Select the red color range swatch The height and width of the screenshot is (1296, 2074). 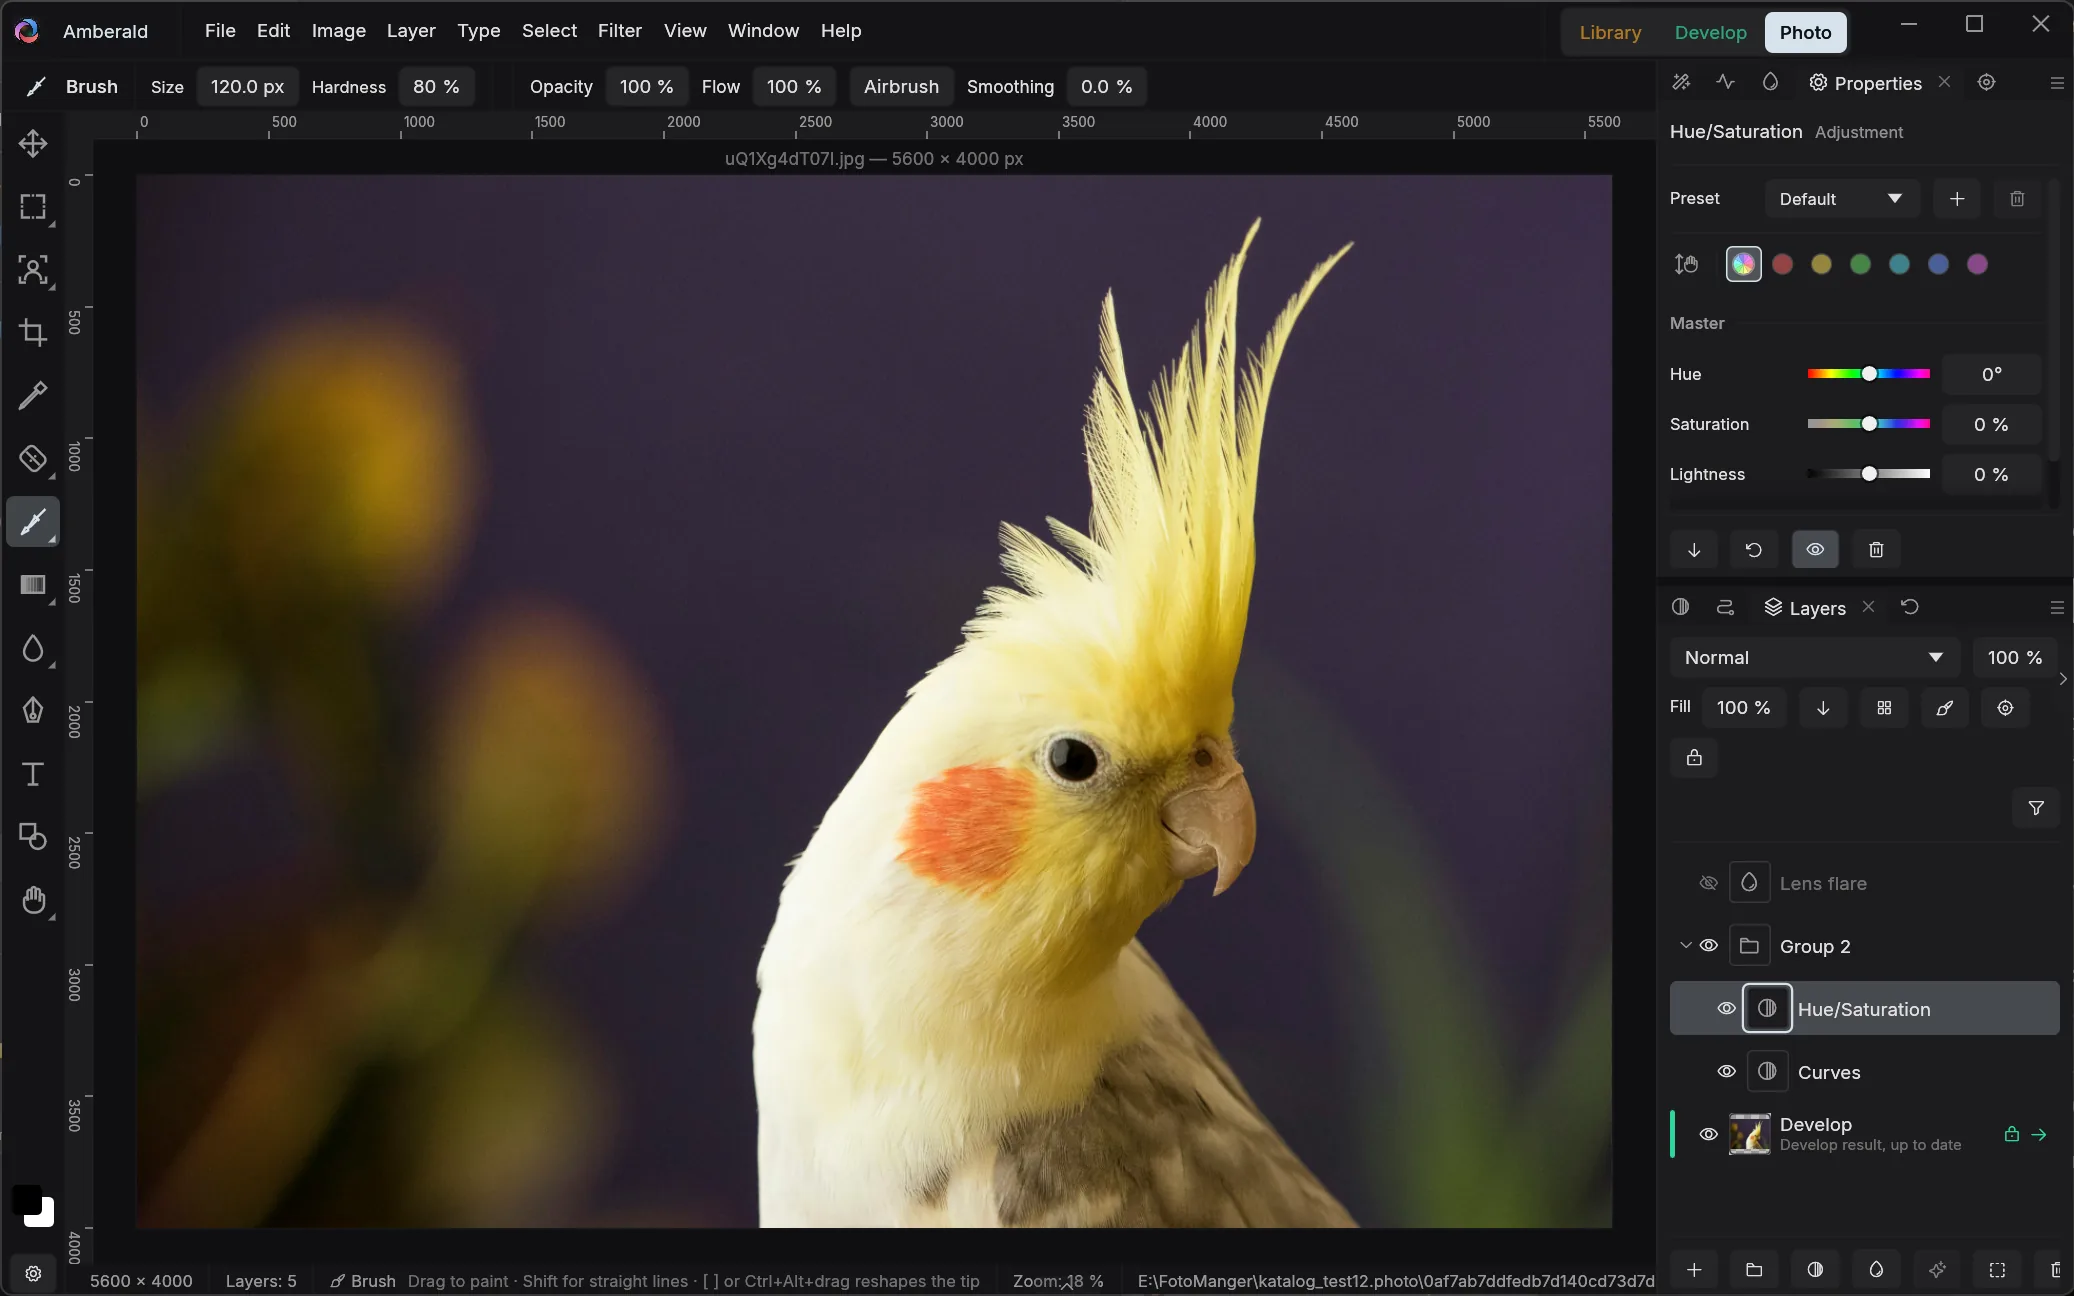(1782, 264)
